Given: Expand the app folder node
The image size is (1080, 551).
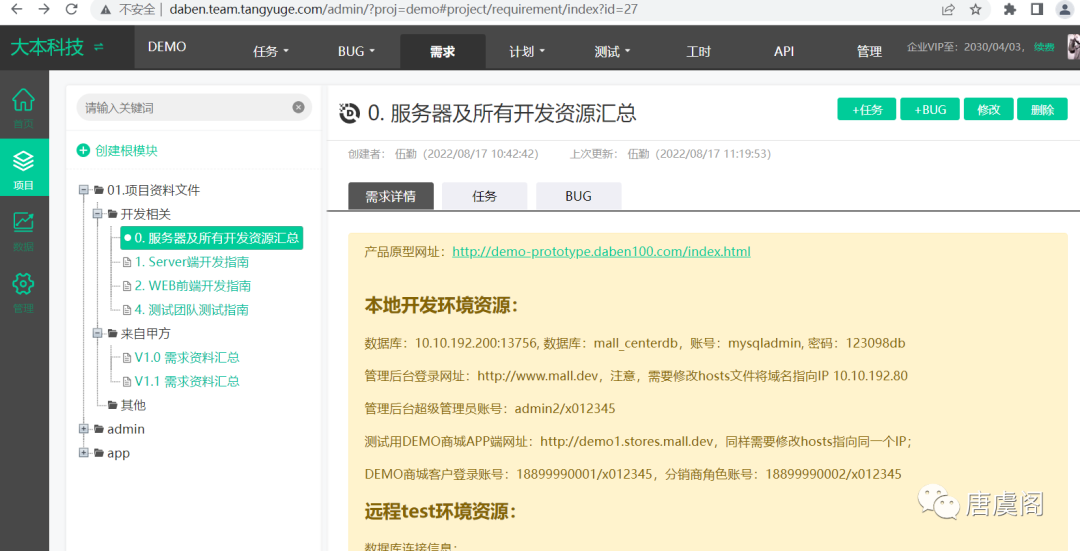Looking at the screenshot, I should pyautogui.click(x=84, y=453).
